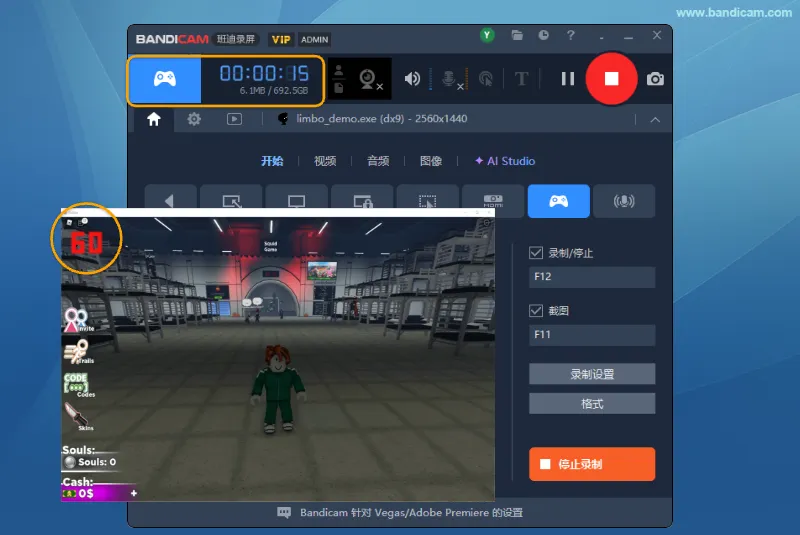Open the scheduled recording clock icon
This screenshot has height=535, width=800.
coord(543,35)
